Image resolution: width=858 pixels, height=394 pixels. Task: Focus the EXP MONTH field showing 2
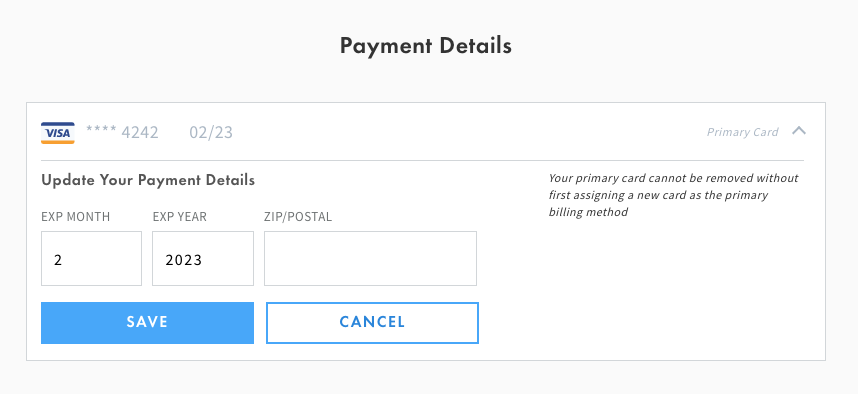(x=91, y=258)
